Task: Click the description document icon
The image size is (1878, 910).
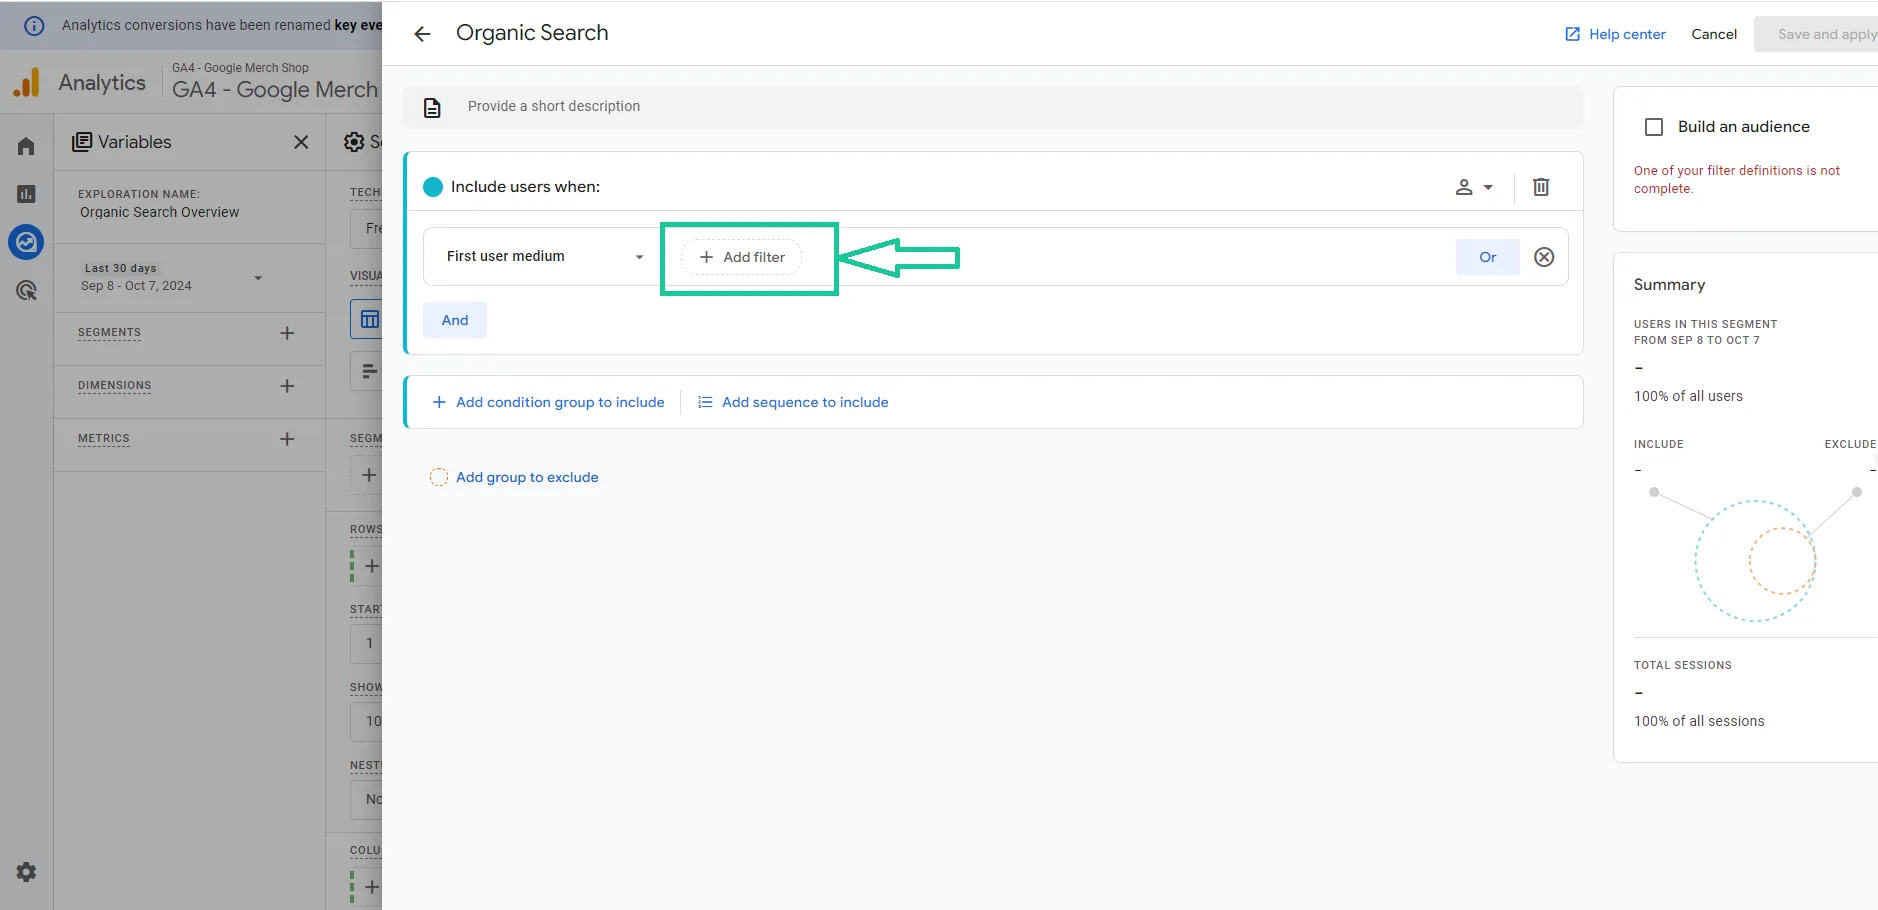Action: (x=432, y=107)
